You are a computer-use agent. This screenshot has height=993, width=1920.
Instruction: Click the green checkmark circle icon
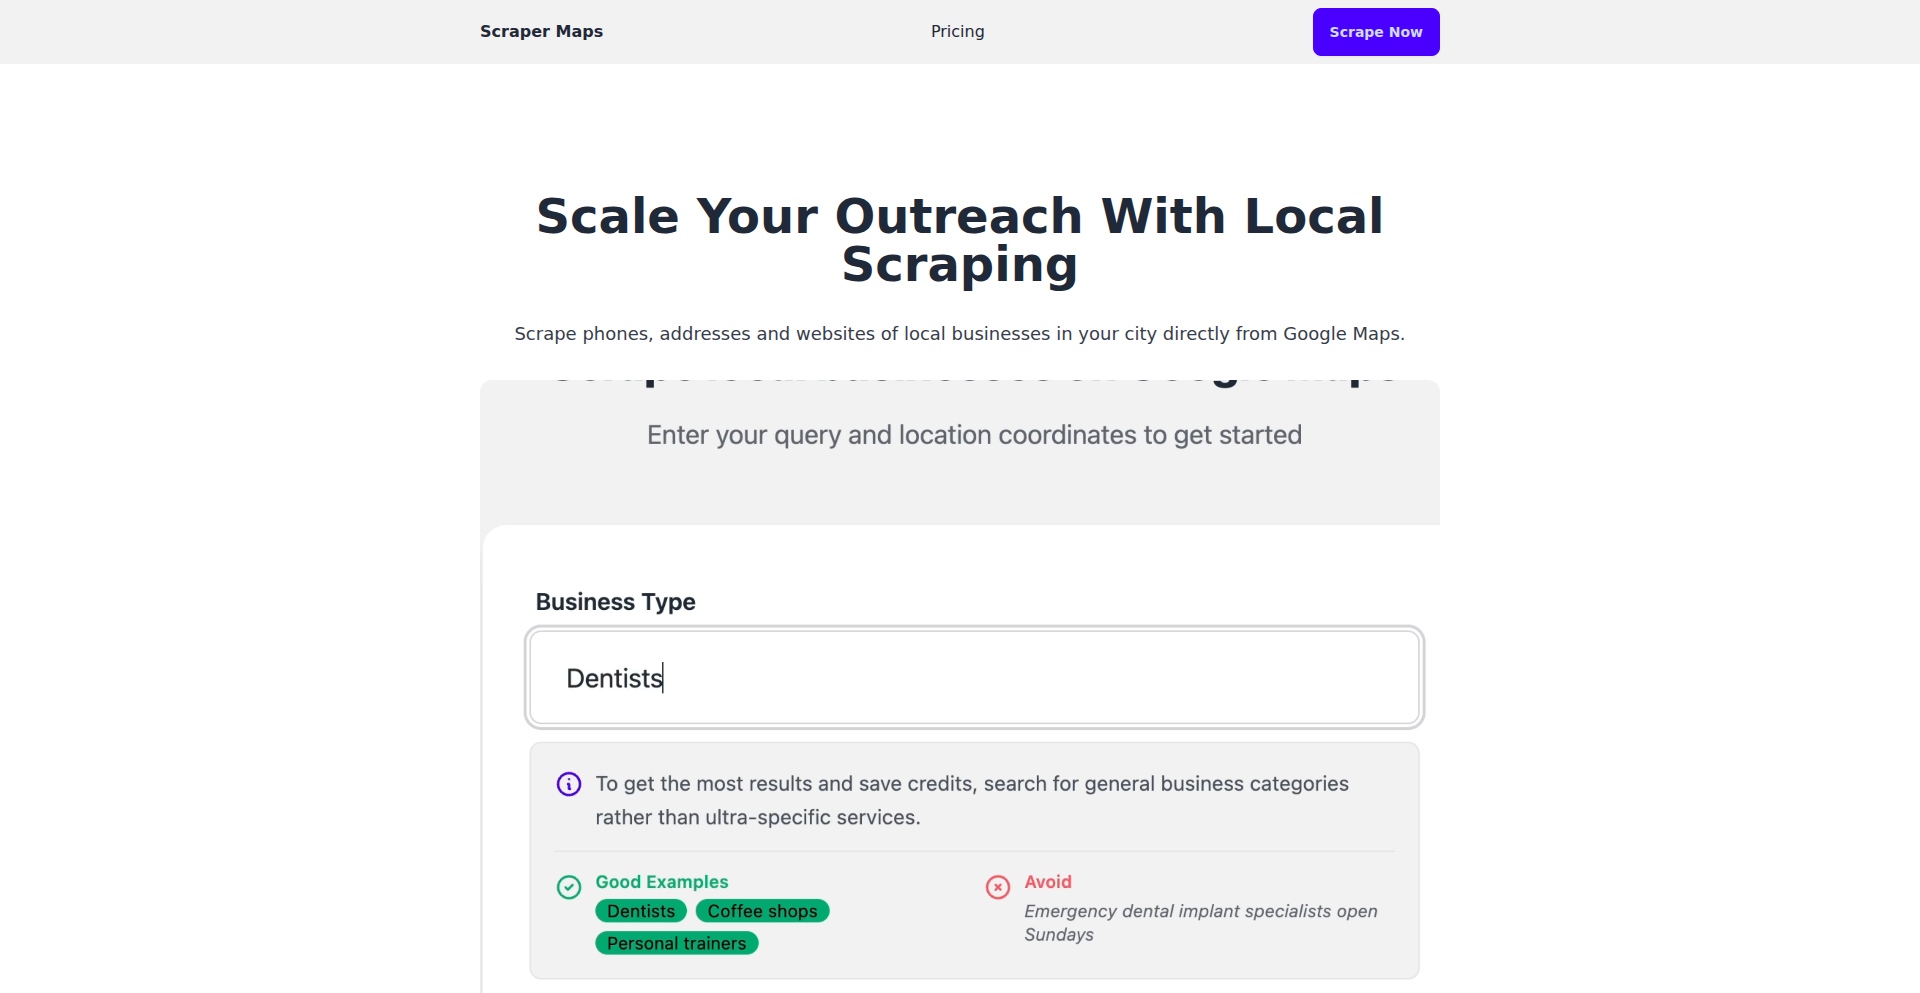tap(569, 887)
